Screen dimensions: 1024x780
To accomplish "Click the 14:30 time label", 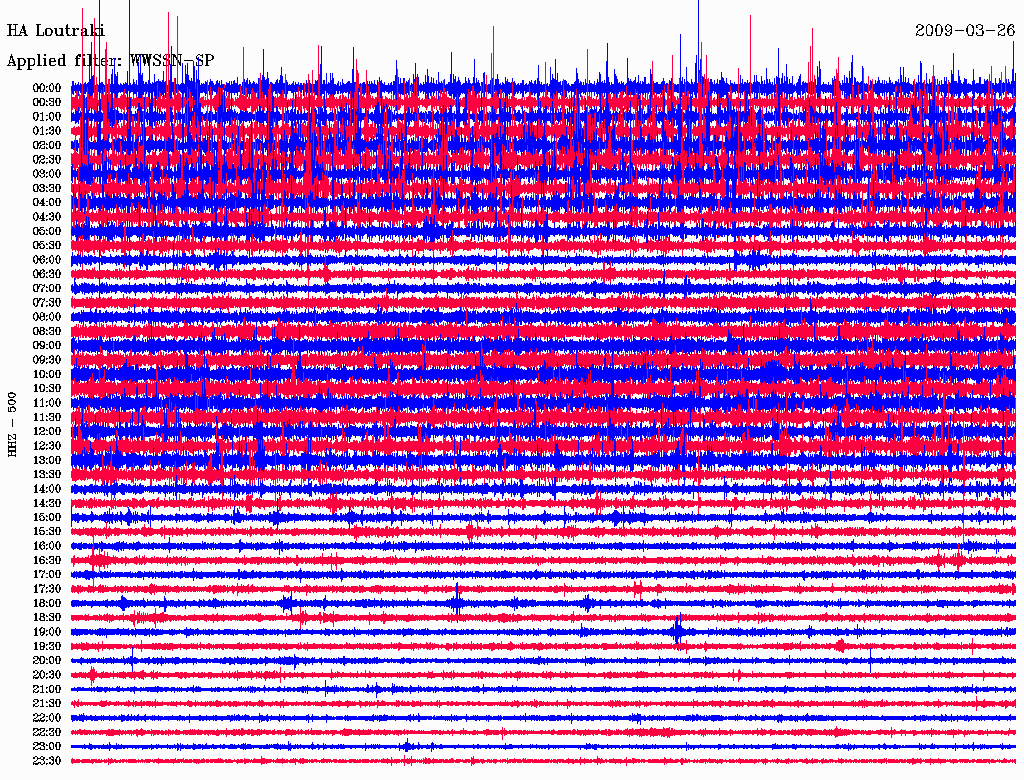I will click(47, 504).
